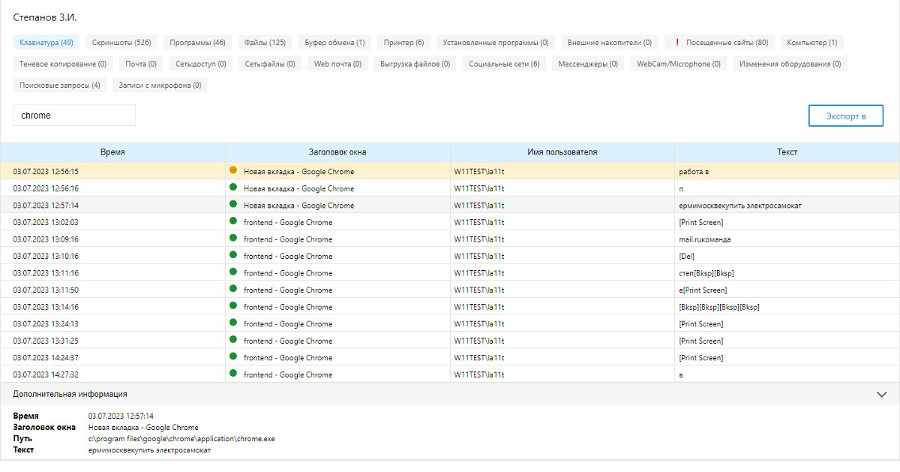Viewport: 900px width, 472px height.
Task: Click the green status dot at 13:24:13 row
Action: coord(233,322)
